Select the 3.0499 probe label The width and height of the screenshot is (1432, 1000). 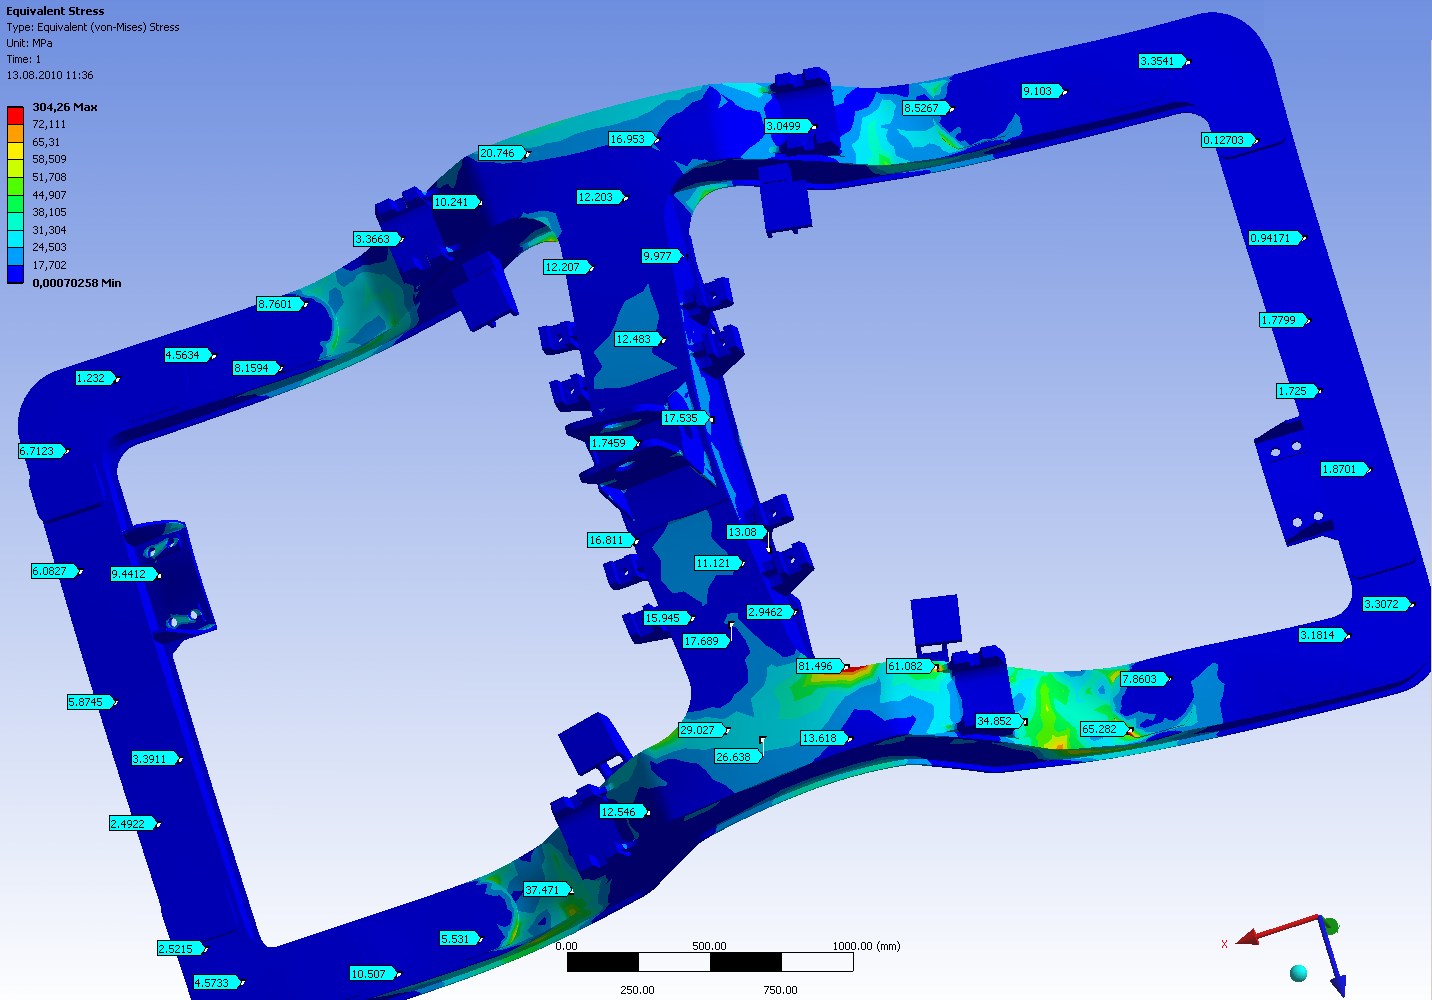pyautogui.click(x=787, y=126)
